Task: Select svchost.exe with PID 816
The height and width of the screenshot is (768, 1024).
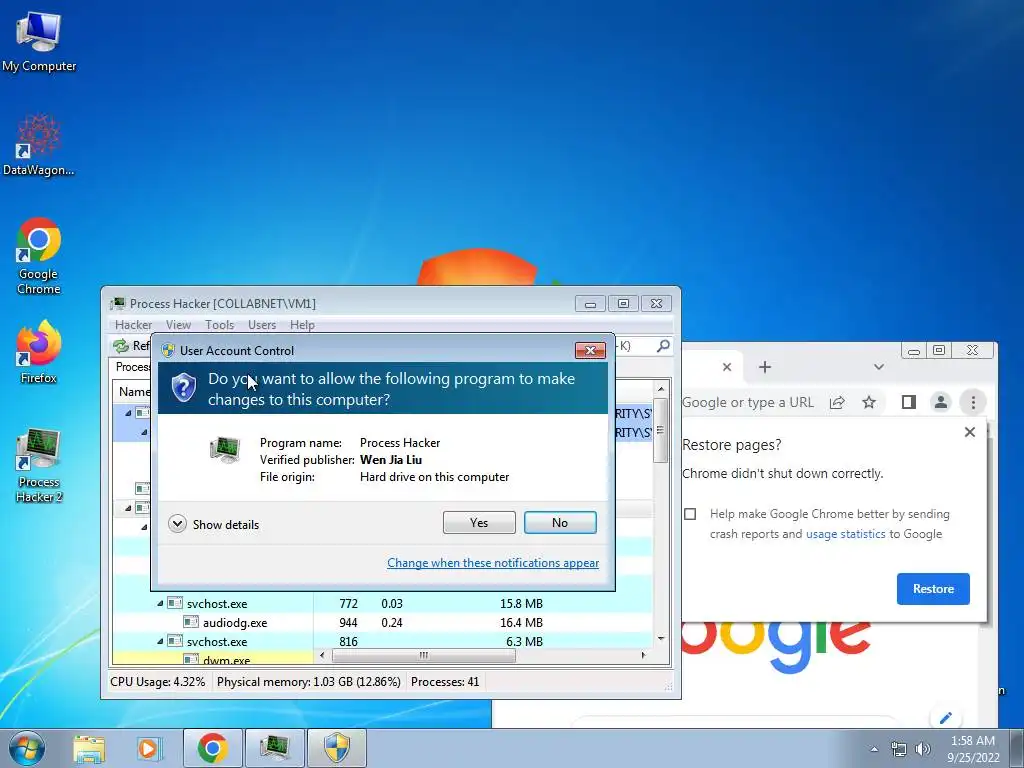Action: pos(382,641)
